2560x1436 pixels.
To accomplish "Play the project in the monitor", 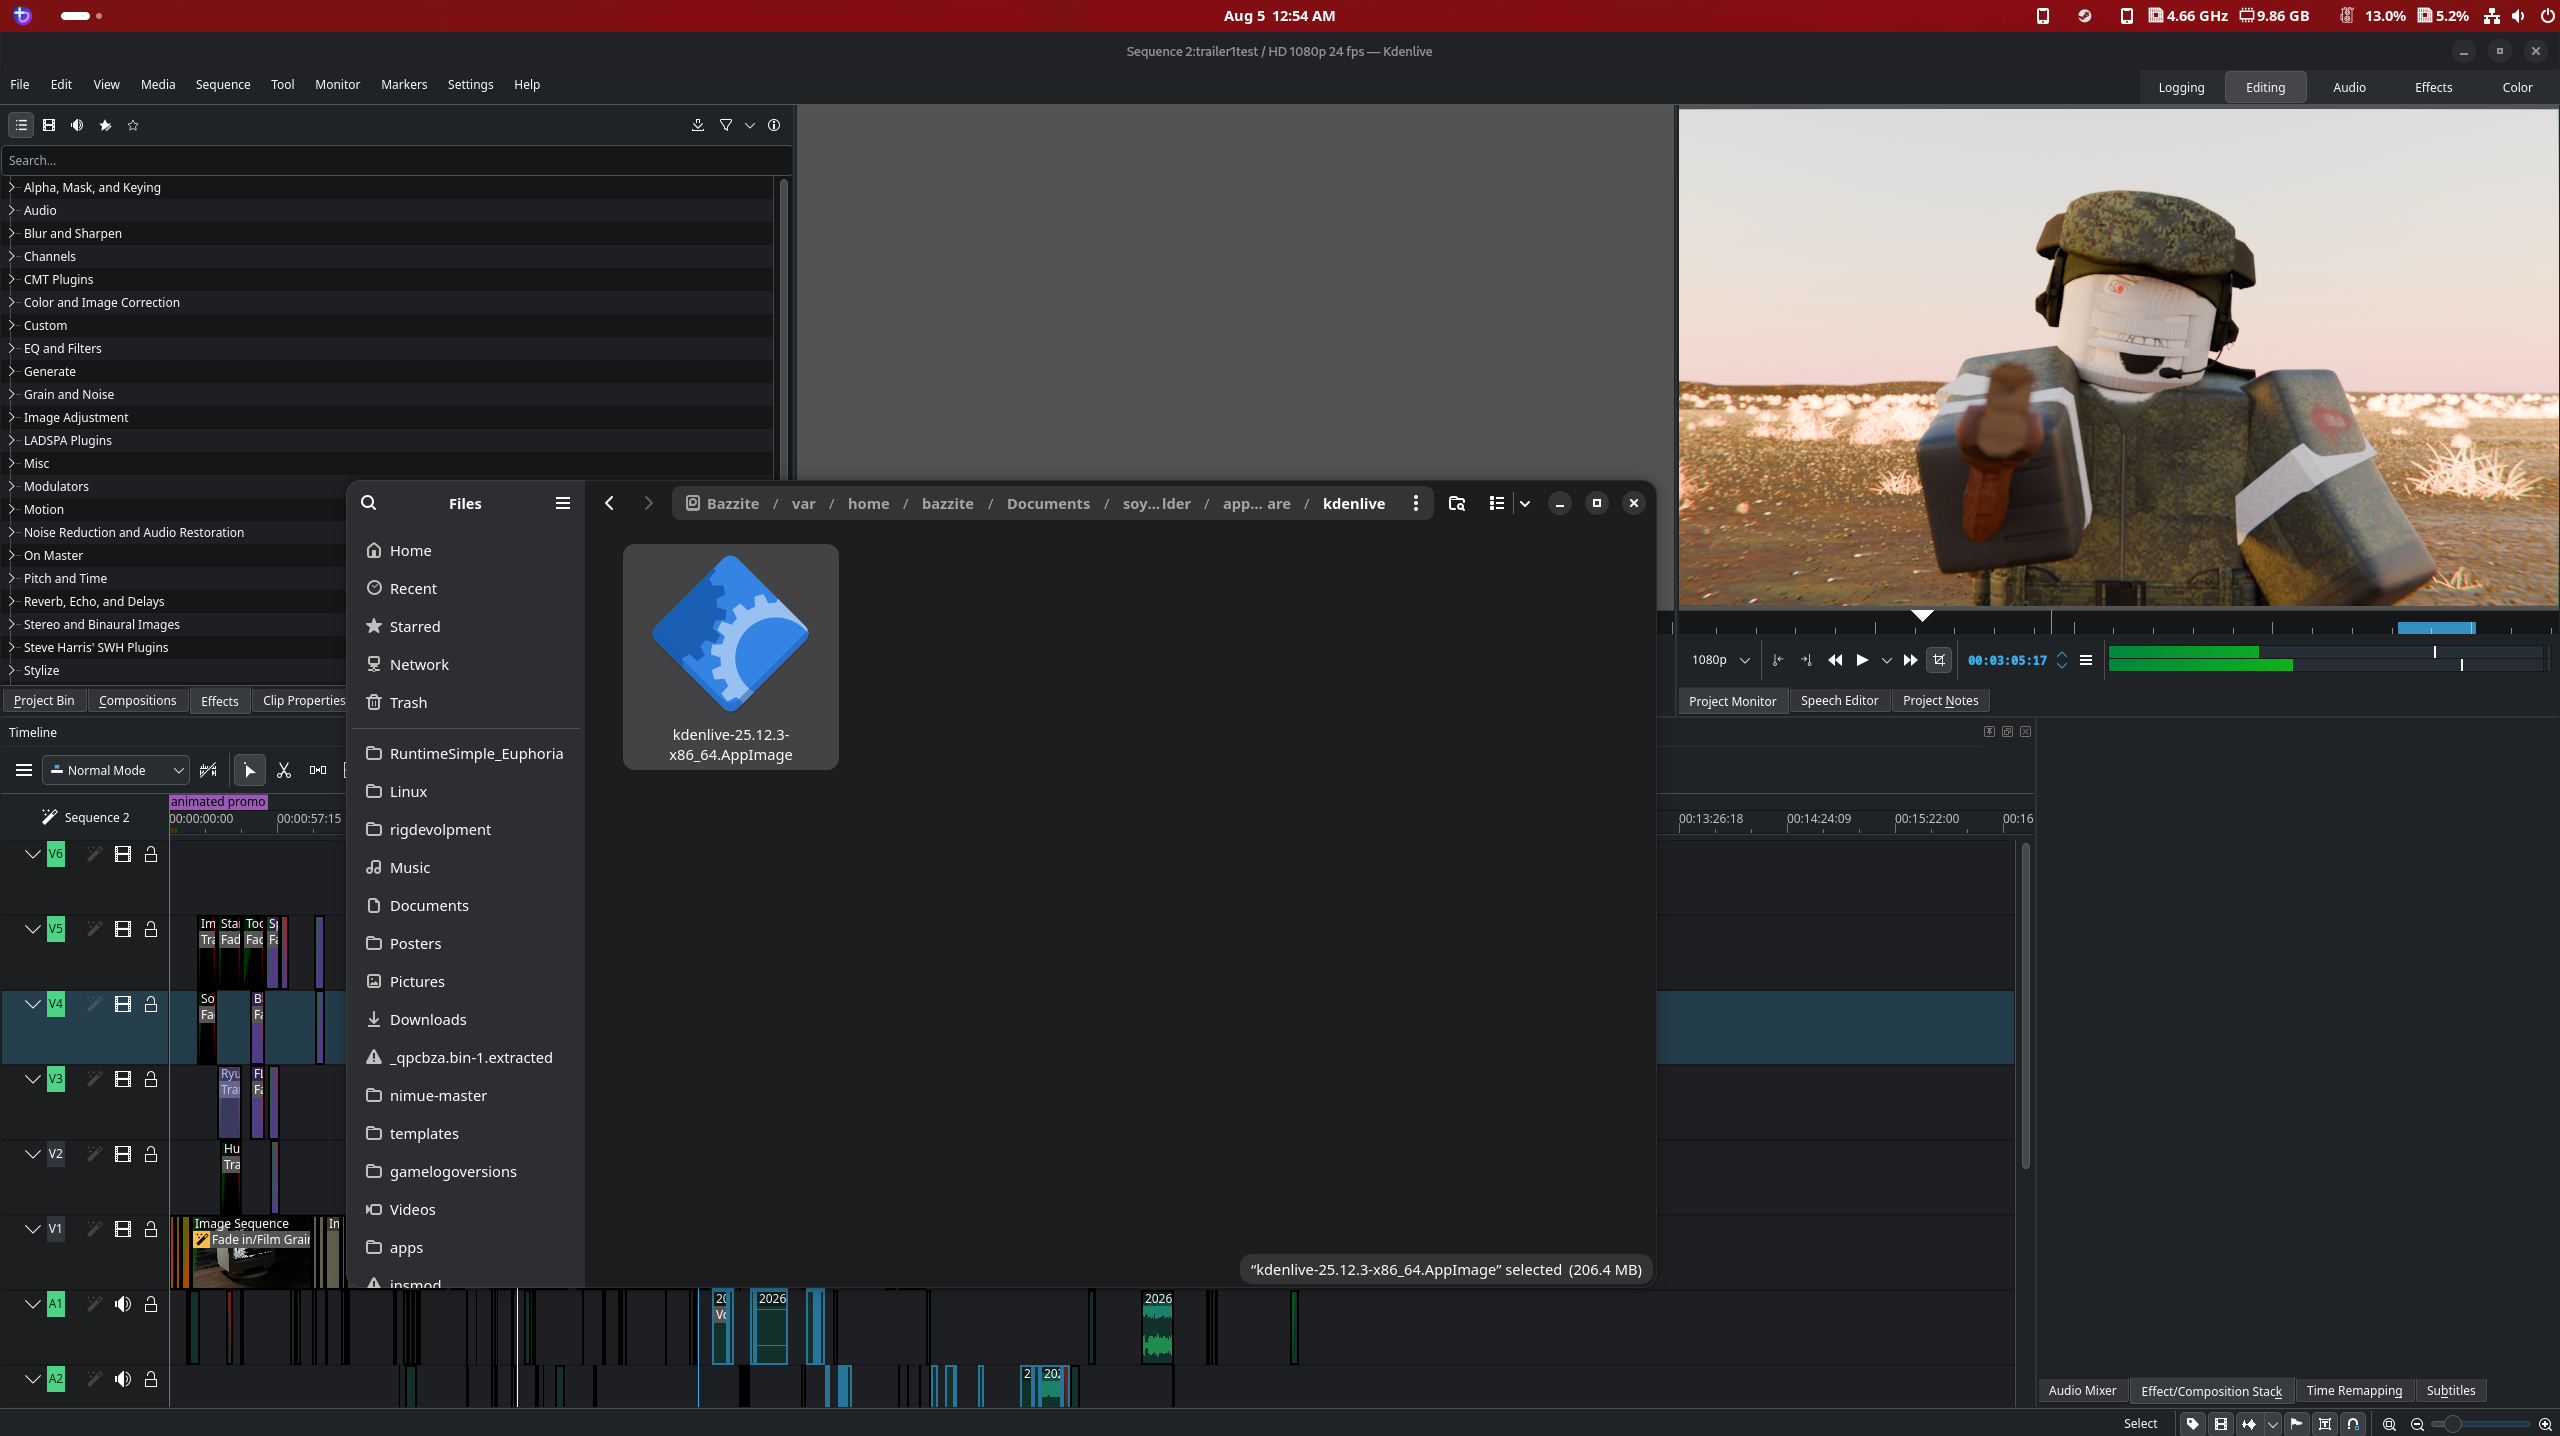I will click(x=1862, y=660).
